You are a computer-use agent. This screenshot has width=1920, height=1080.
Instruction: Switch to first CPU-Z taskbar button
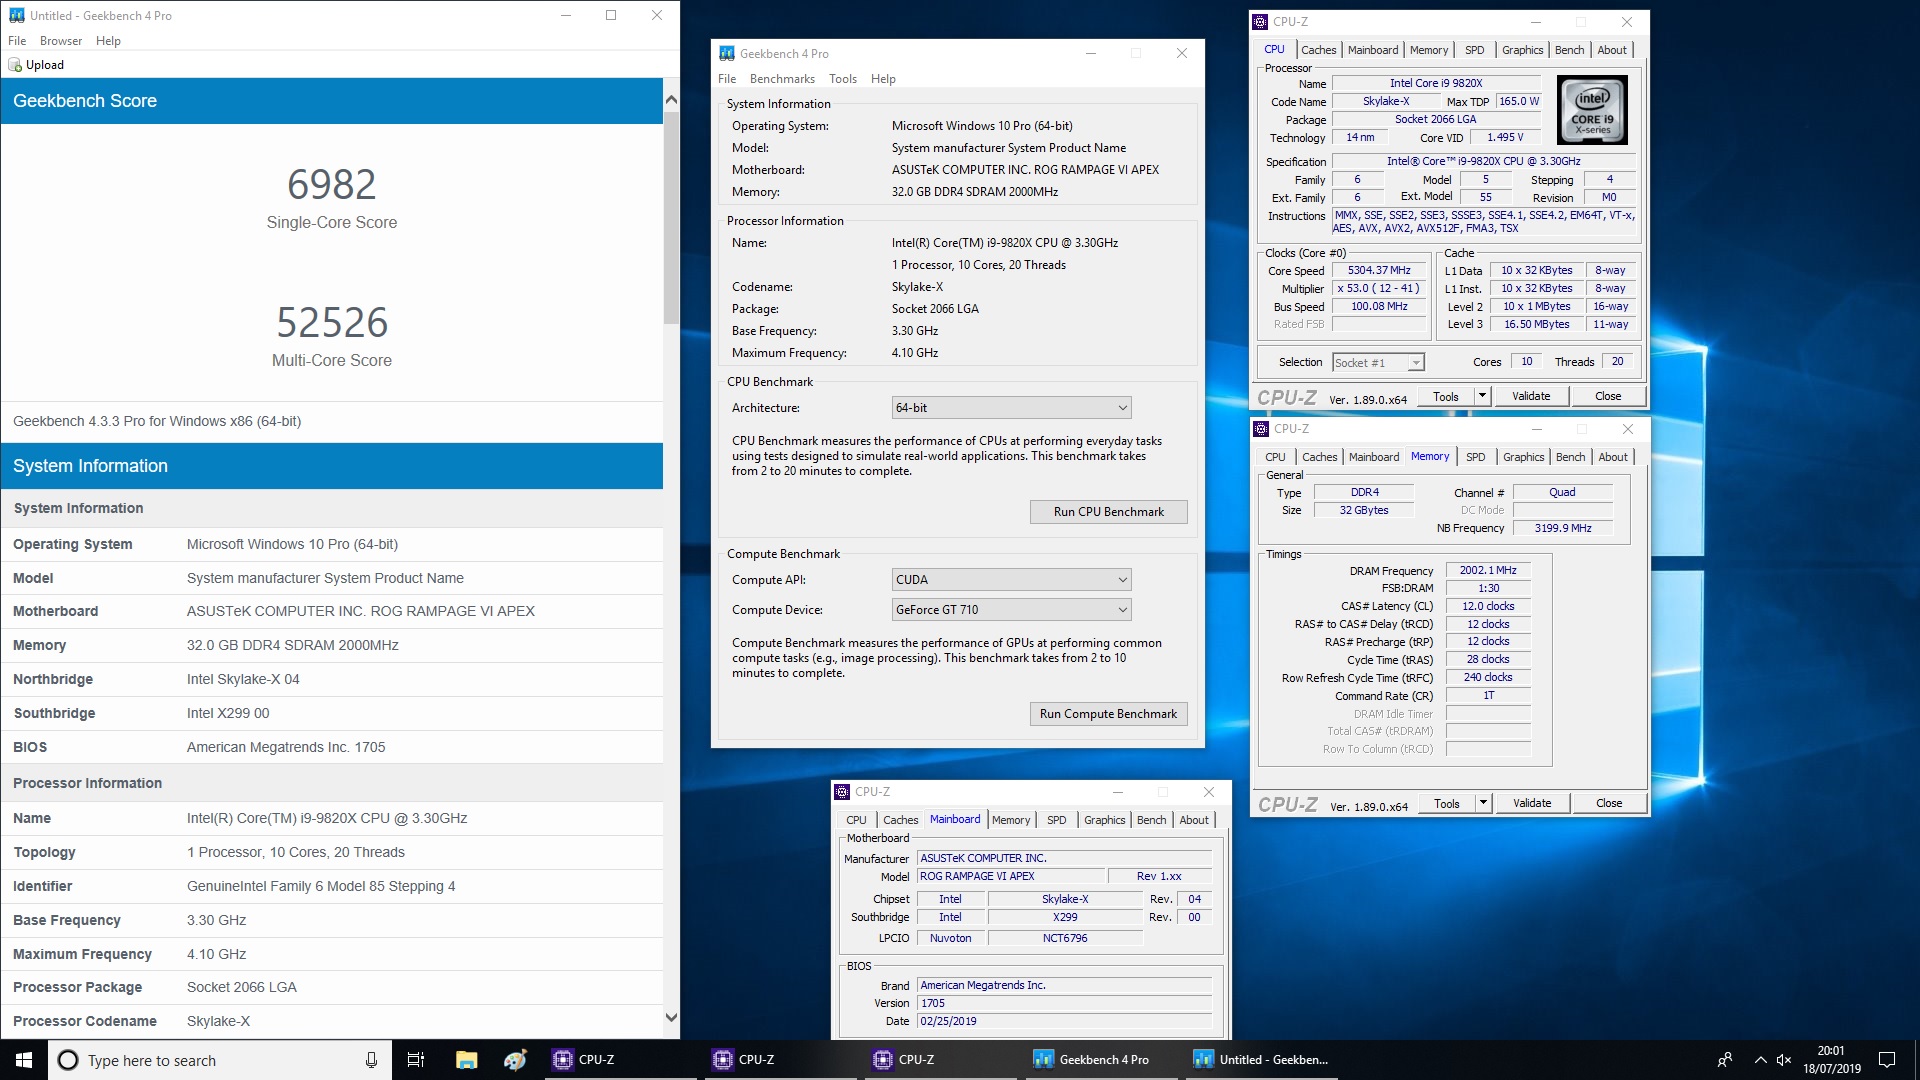coord(620,1060)
